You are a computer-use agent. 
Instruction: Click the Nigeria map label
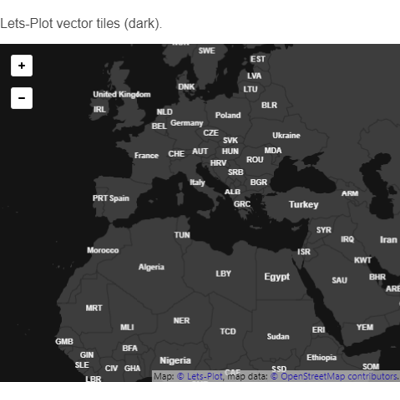coord(175,361)
